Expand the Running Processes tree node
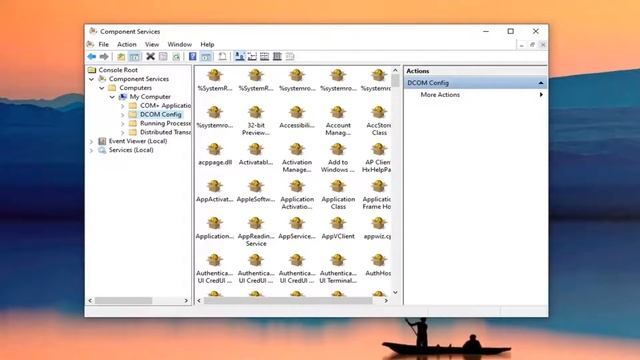640x360 pixels. coord(122,123)
